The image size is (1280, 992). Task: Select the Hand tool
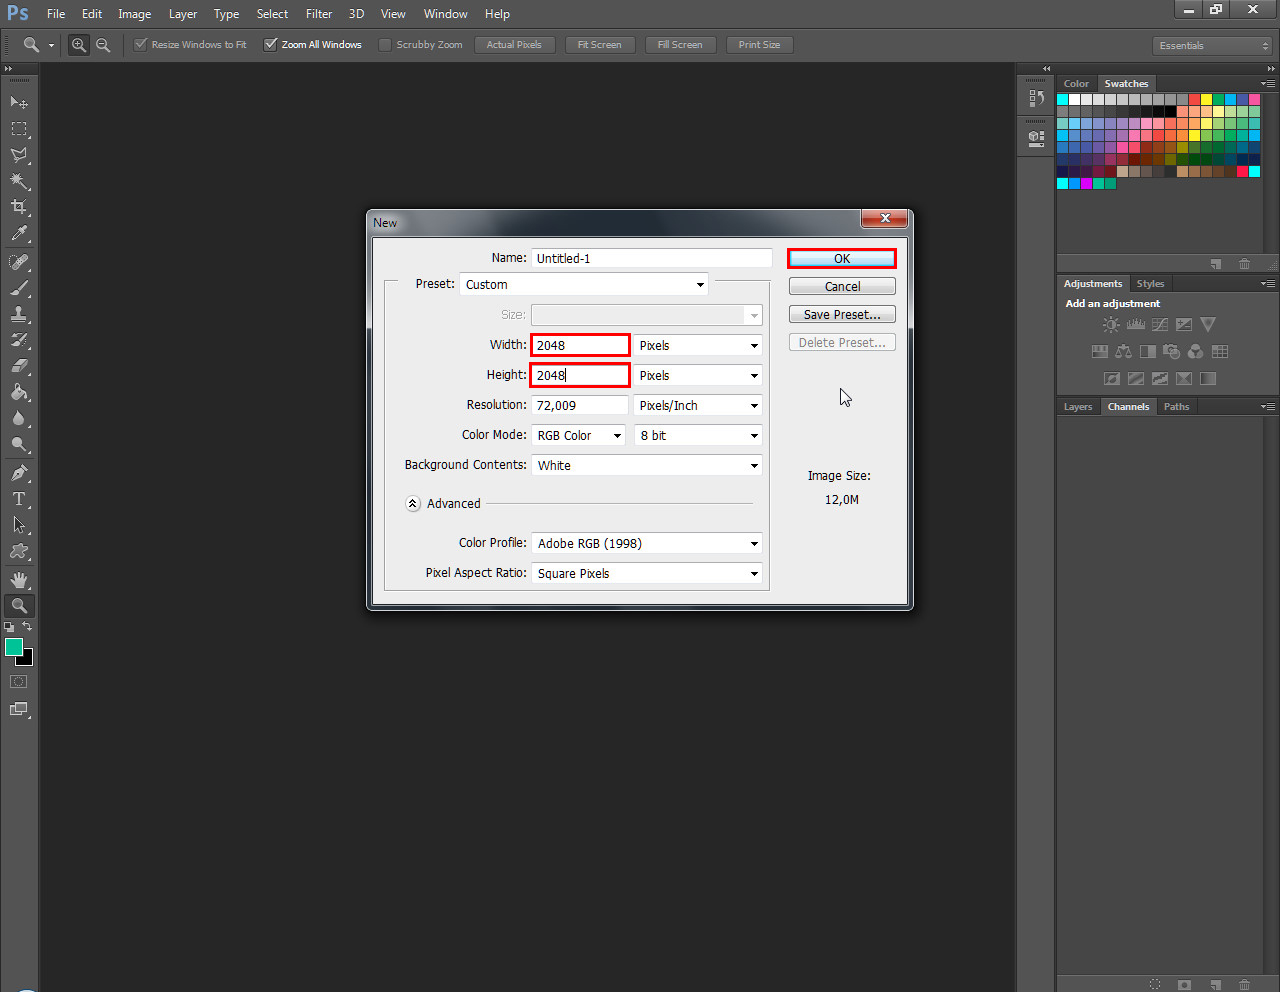click(19, 580)
